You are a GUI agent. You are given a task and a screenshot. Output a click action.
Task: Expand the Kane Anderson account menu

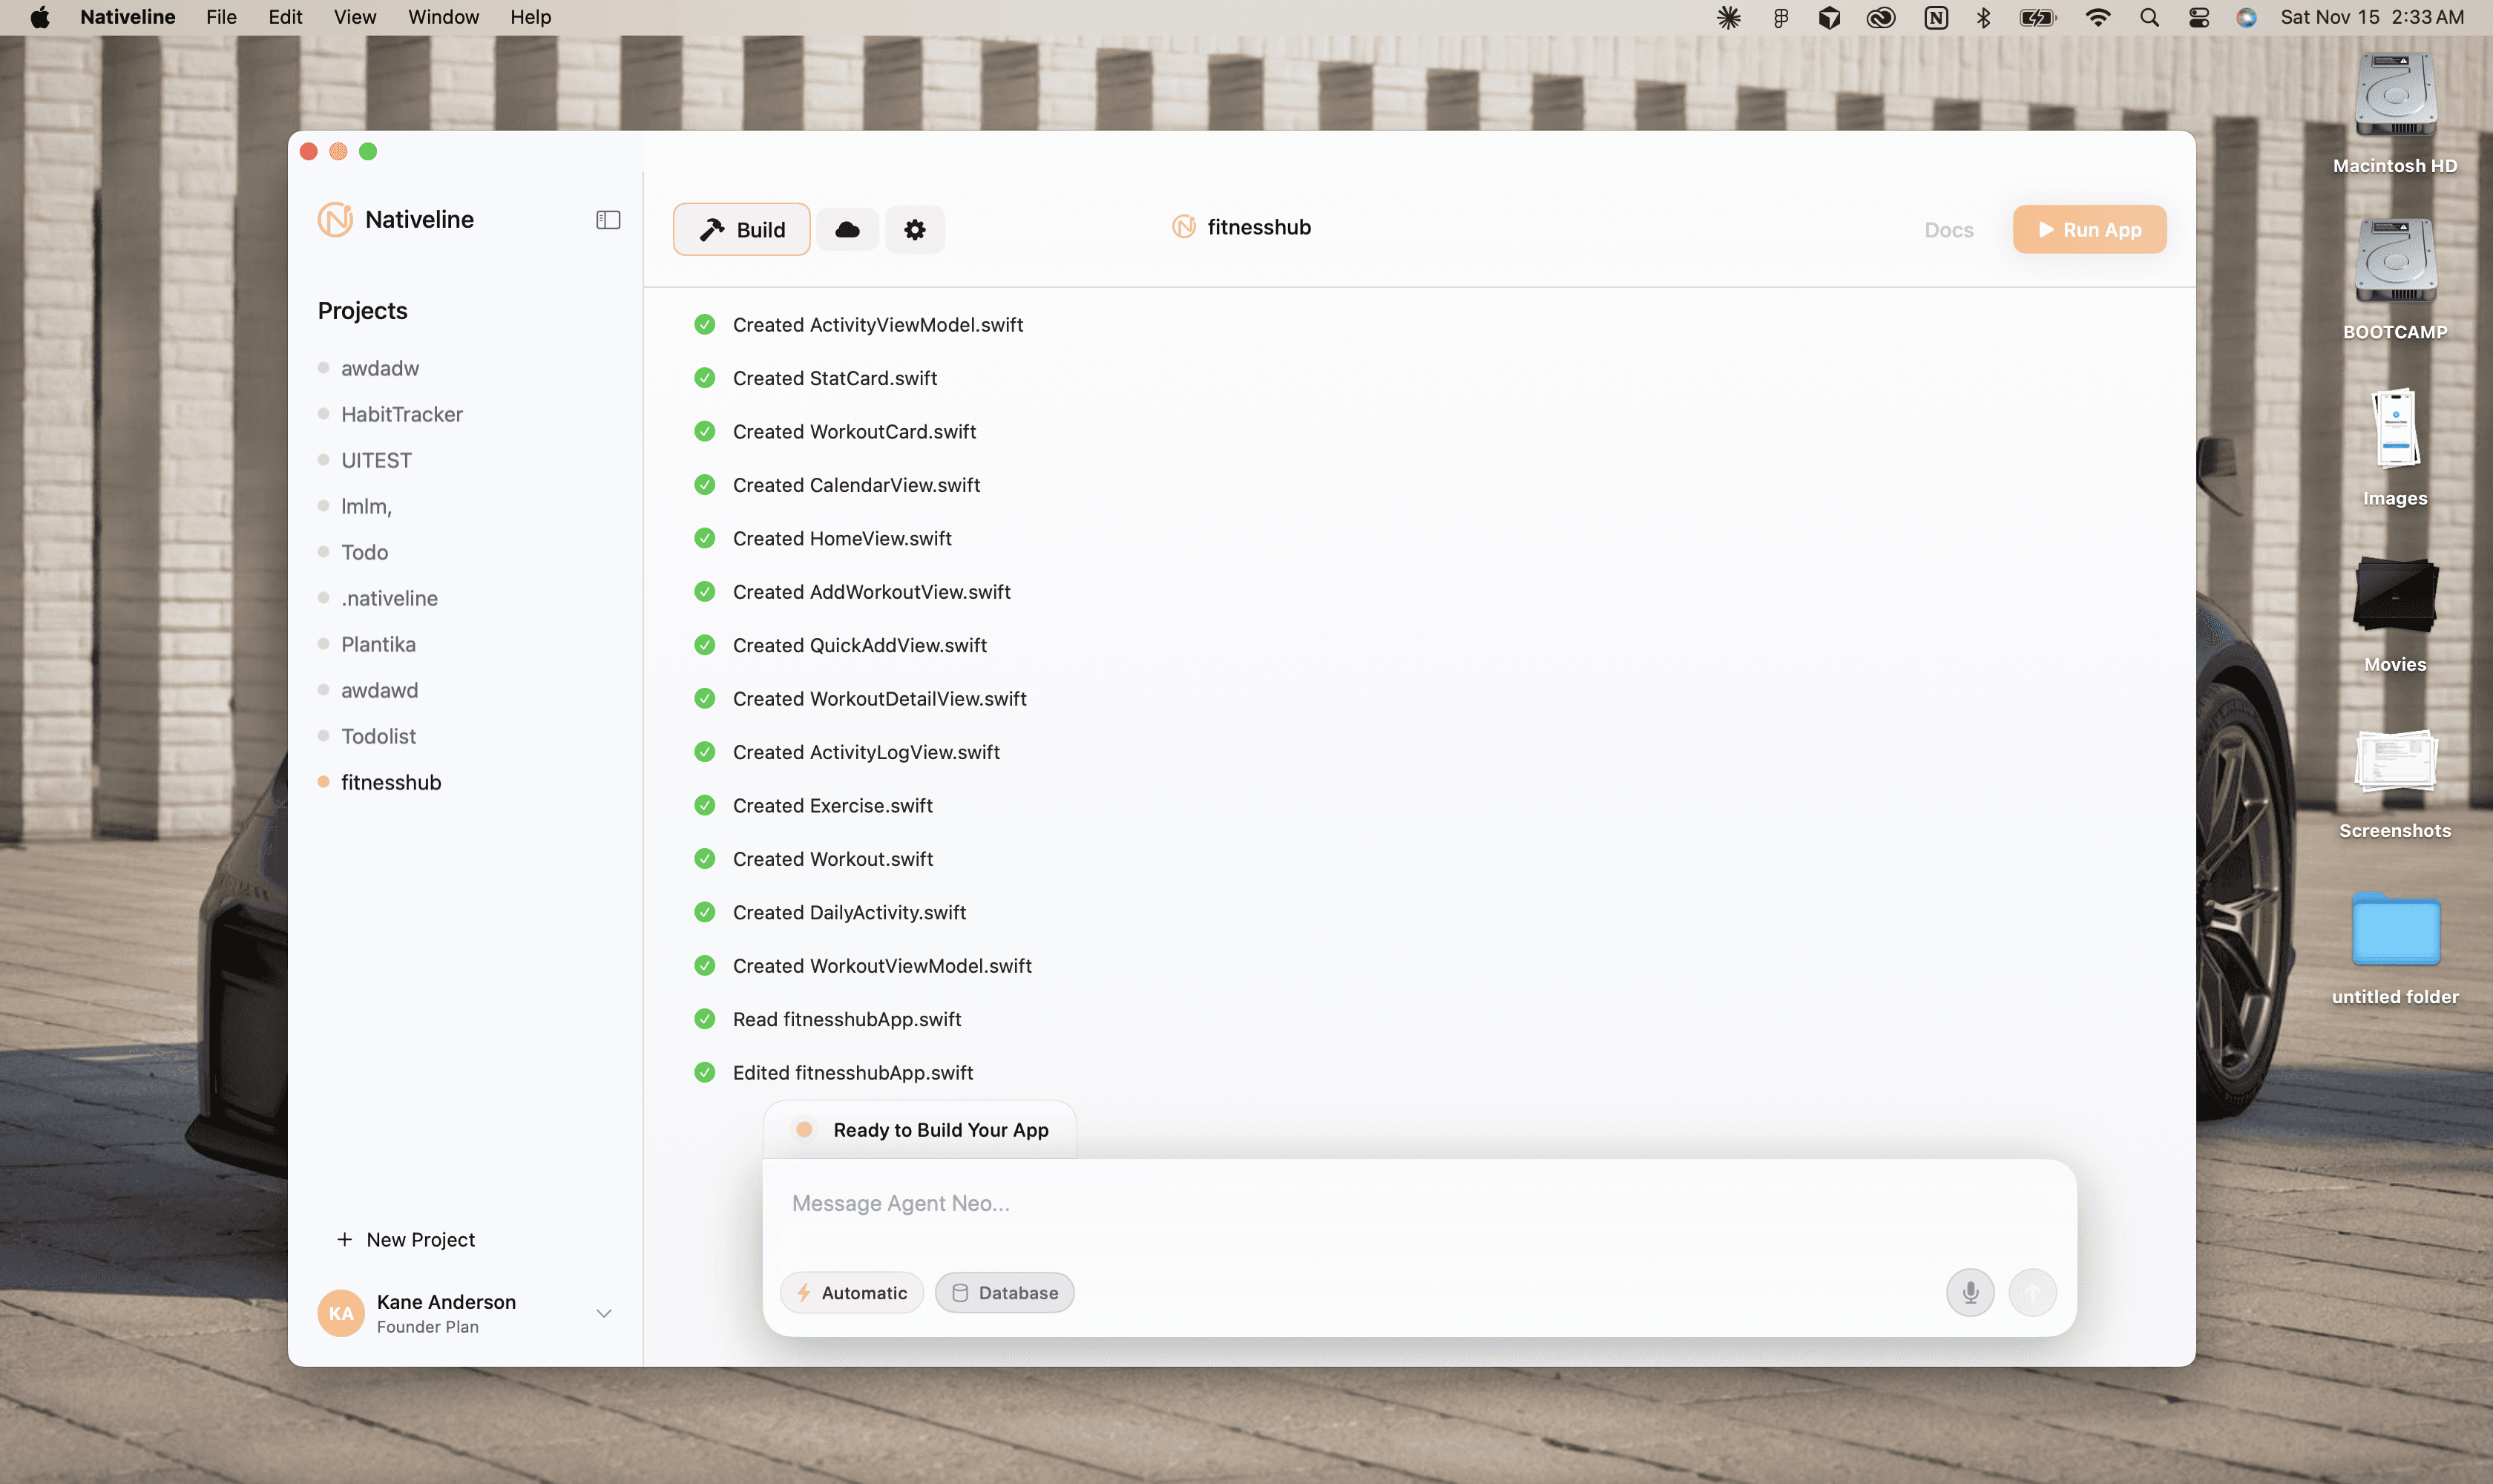pos(603,1313)
